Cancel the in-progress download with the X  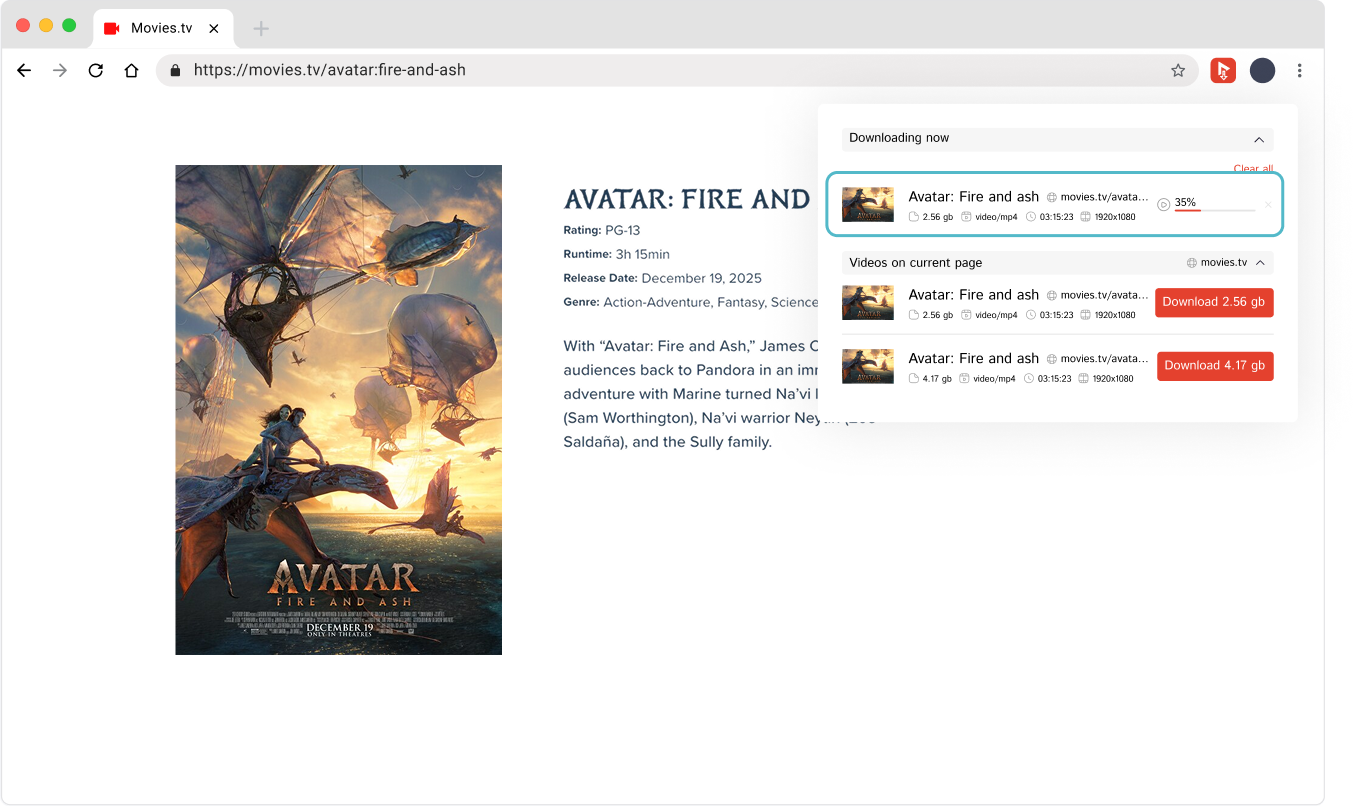pos(1268,205)
